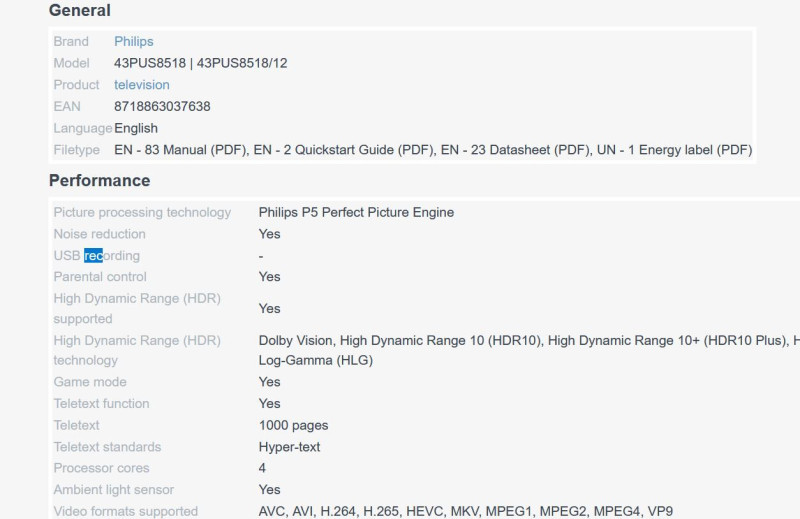Click the 1000 pages teletext value
This screenshot has width=800, height=519.
293,426
